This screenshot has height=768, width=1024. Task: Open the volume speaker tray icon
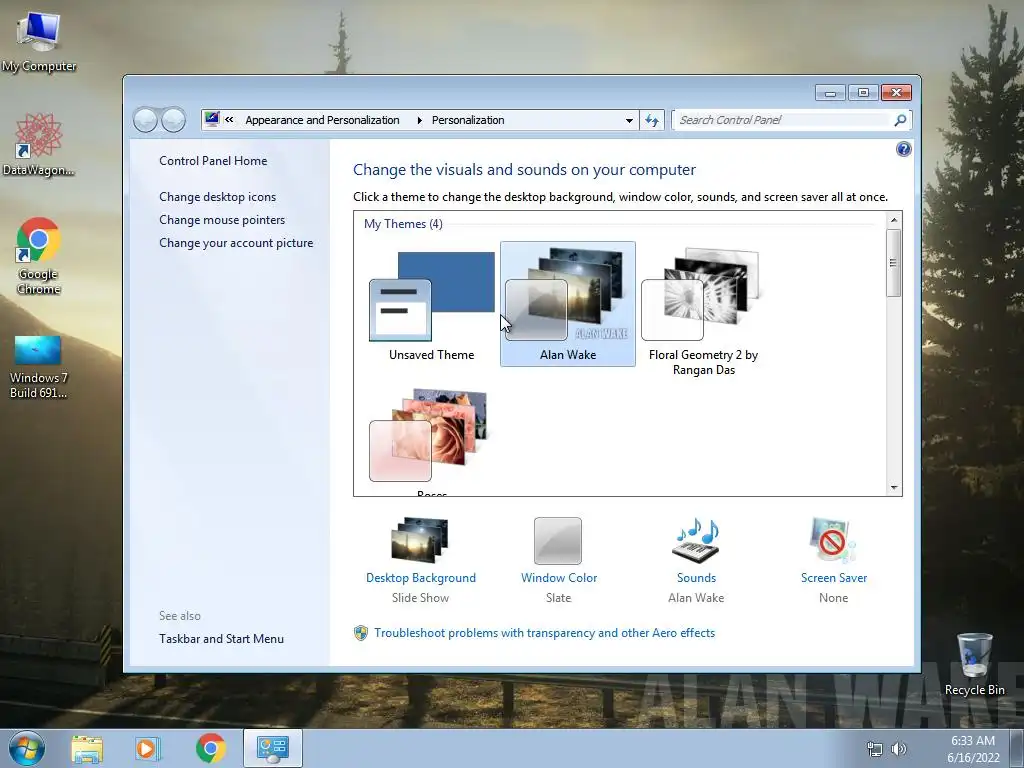899,749
